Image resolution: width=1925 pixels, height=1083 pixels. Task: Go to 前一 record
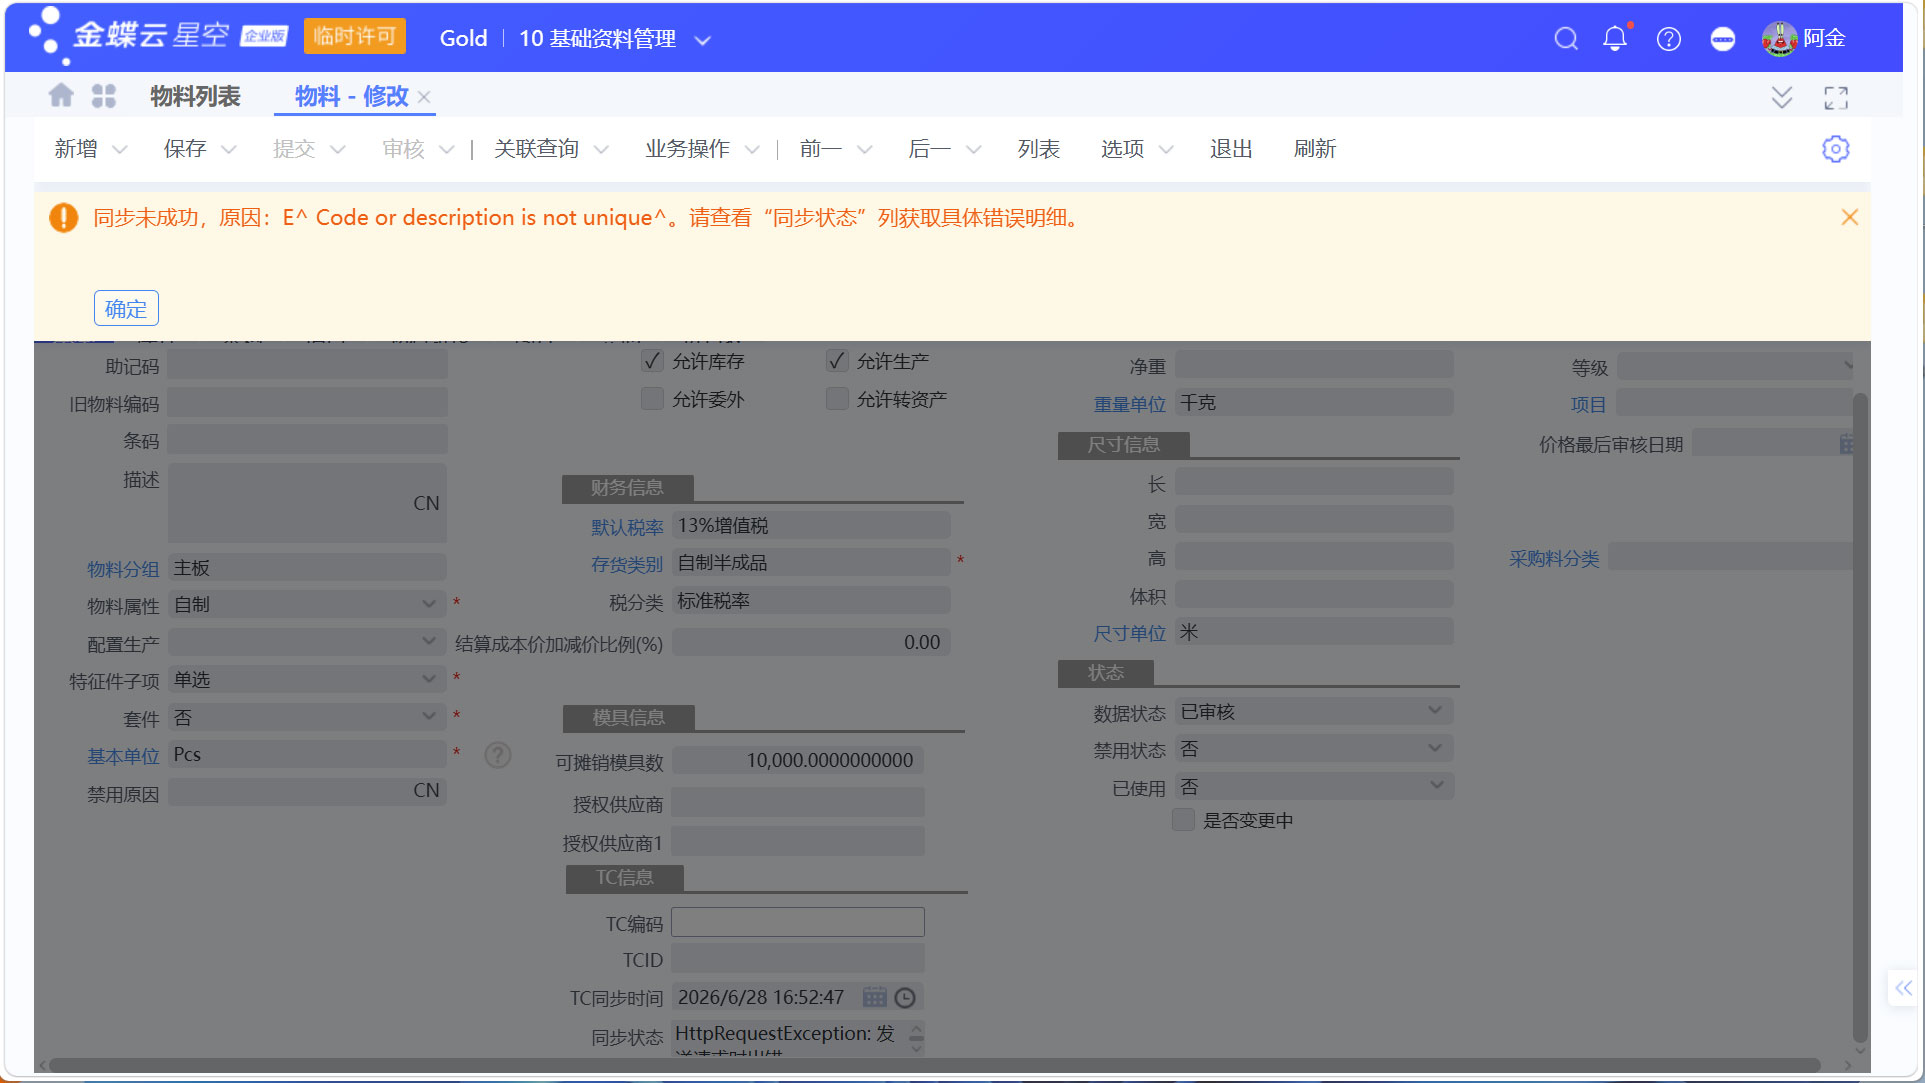(821, 149)
